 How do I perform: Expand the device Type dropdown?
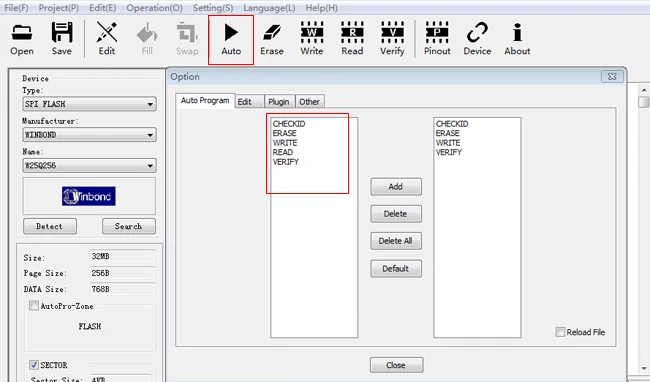coord(89,104)
